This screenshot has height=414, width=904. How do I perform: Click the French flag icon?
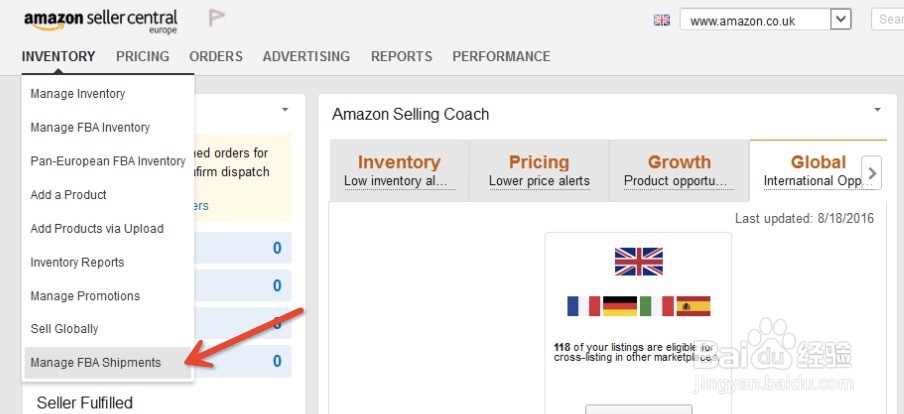[583, 306]
